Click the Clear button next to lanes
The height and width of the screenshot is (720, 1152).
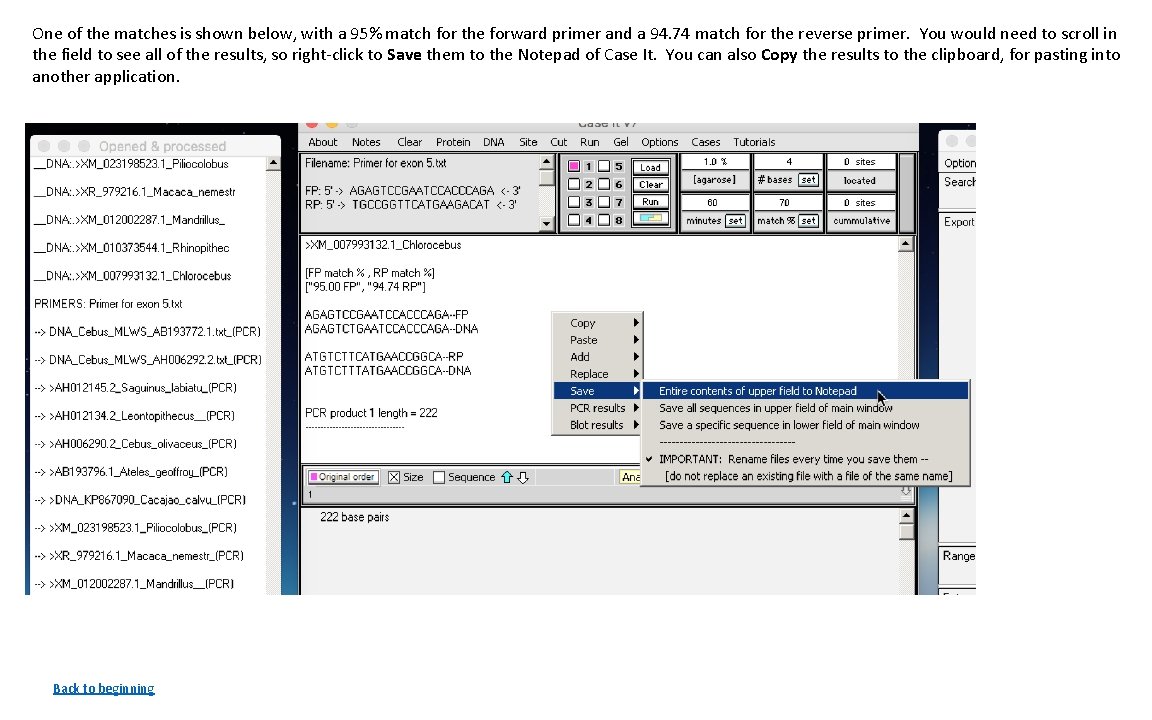pos(650,184)
